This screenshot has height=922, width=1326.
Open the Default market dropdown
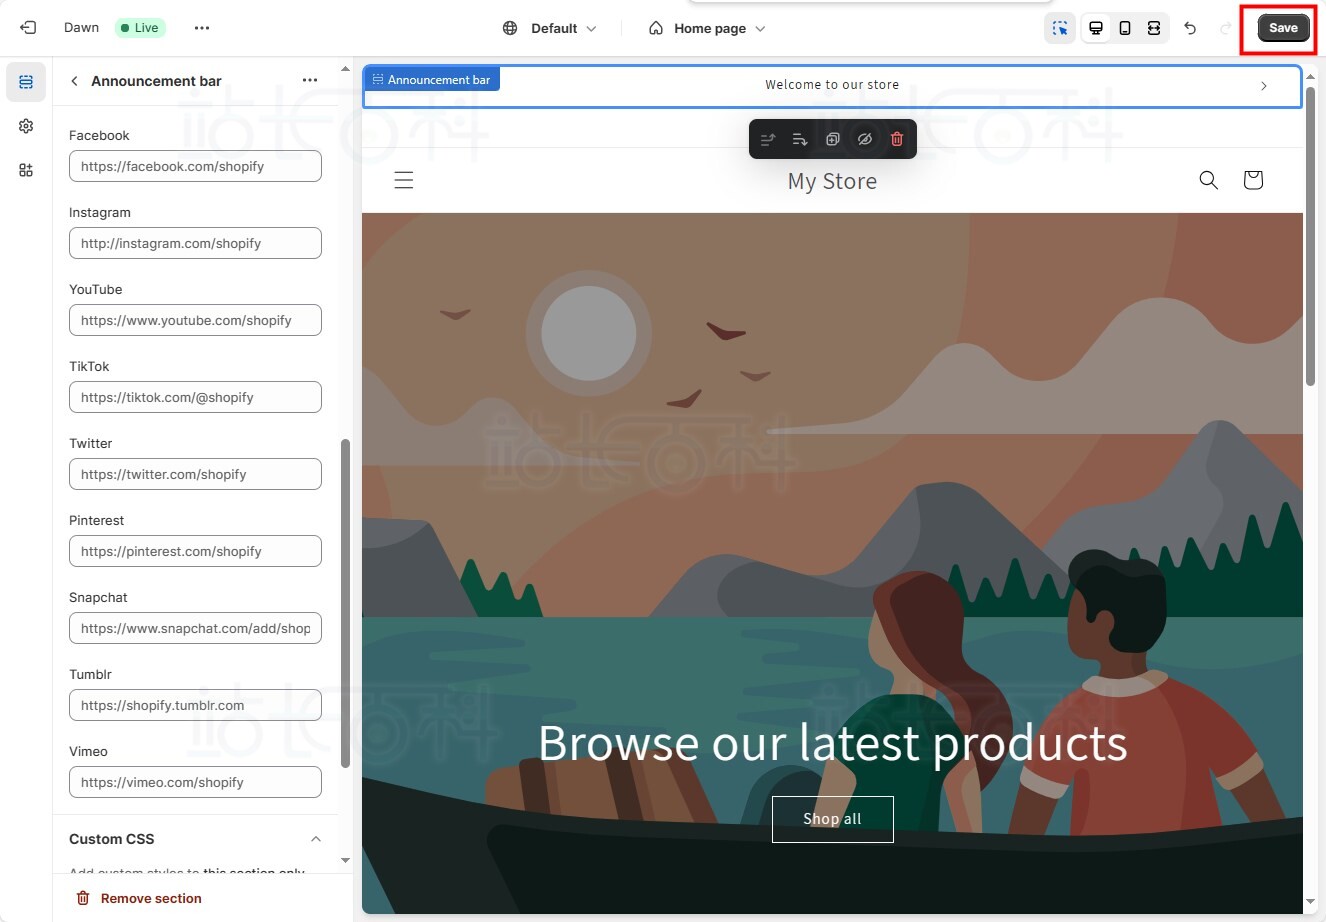[x=550, y=28]
